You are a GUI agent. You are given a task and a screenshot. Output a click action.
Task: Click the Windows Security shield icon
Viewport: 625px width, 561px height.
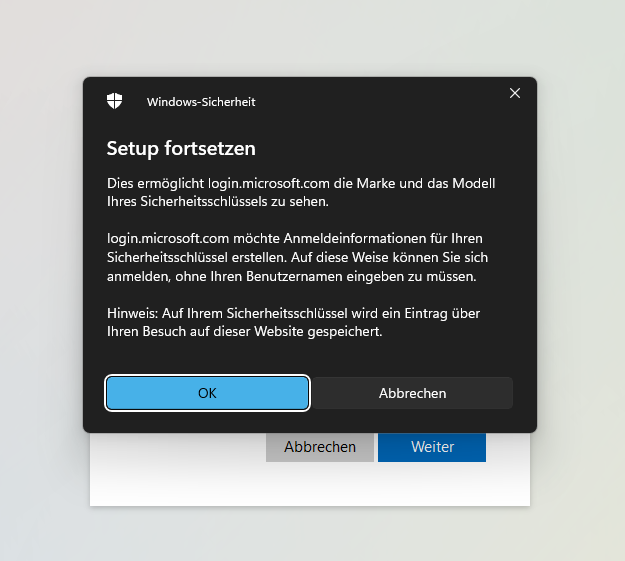click(114, 101)
